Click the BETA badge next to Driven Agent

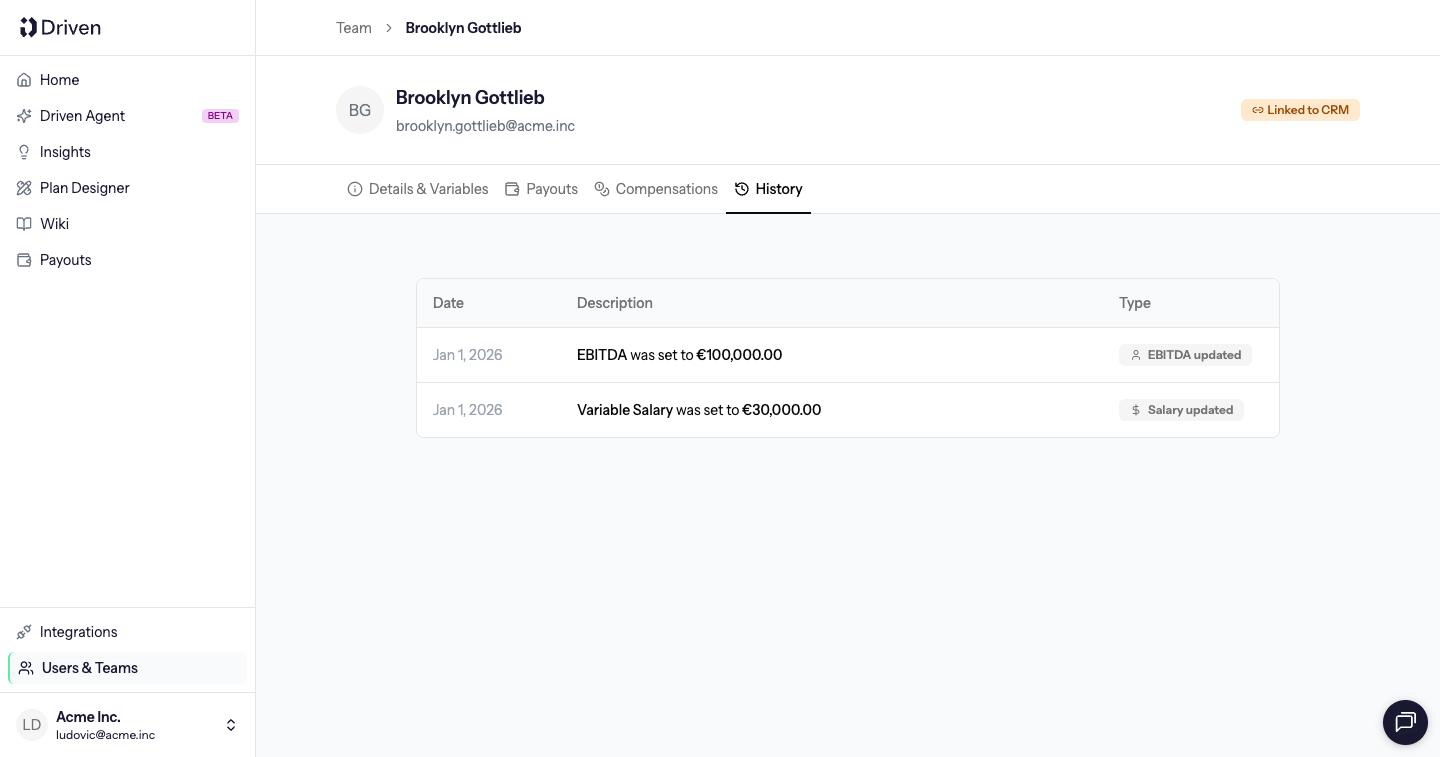pyautogui.click(x=220, y=116)
